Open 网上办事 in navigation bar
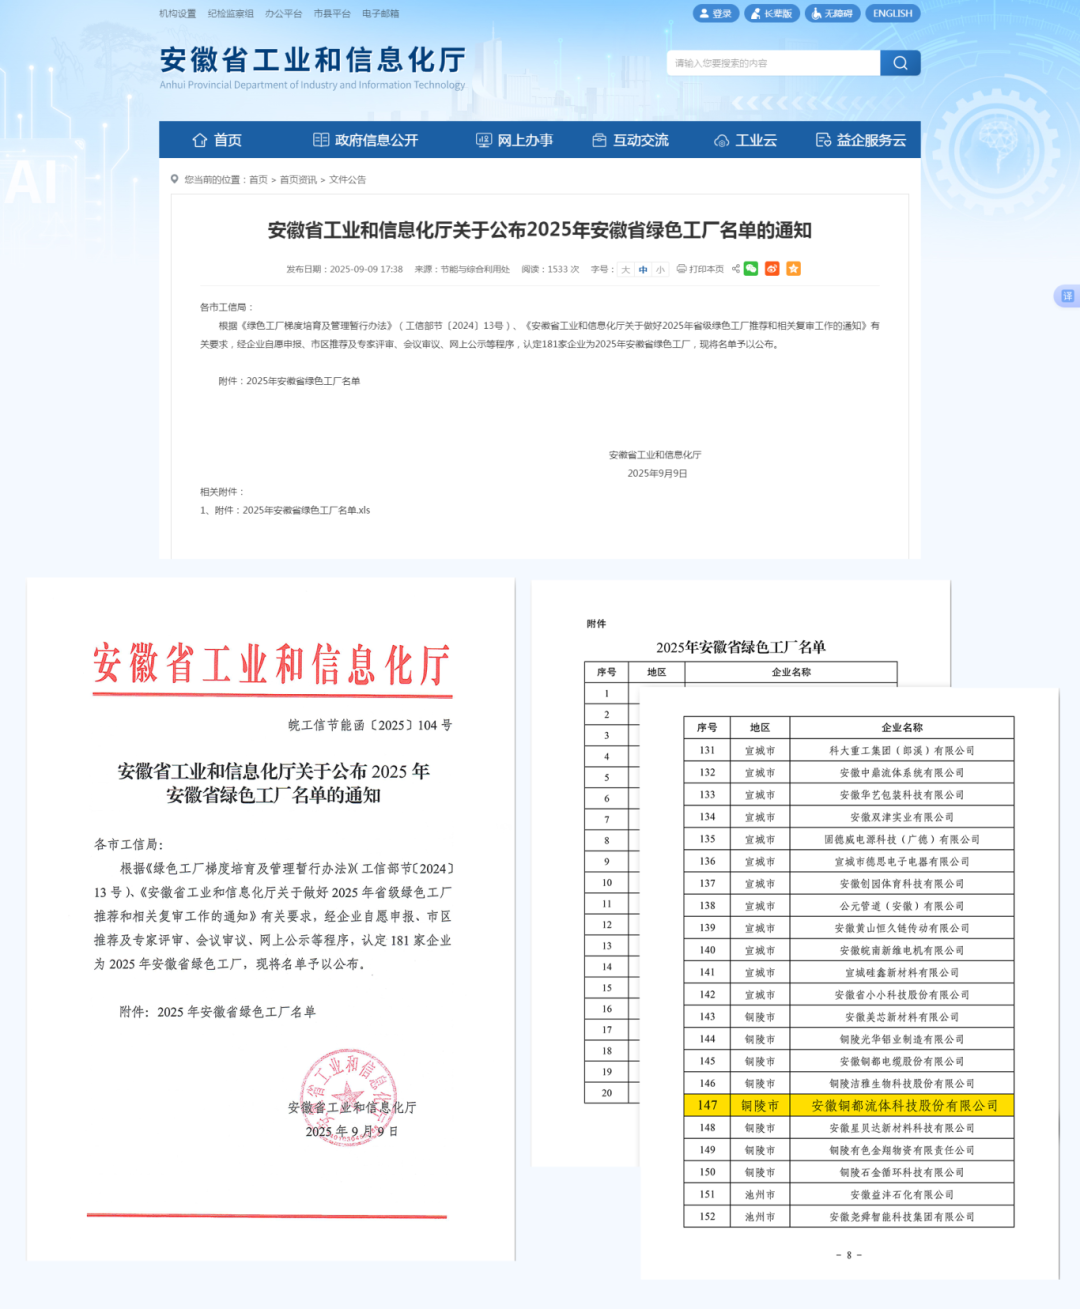This screenshot has width=1080, height=1309. pos(514,140)
